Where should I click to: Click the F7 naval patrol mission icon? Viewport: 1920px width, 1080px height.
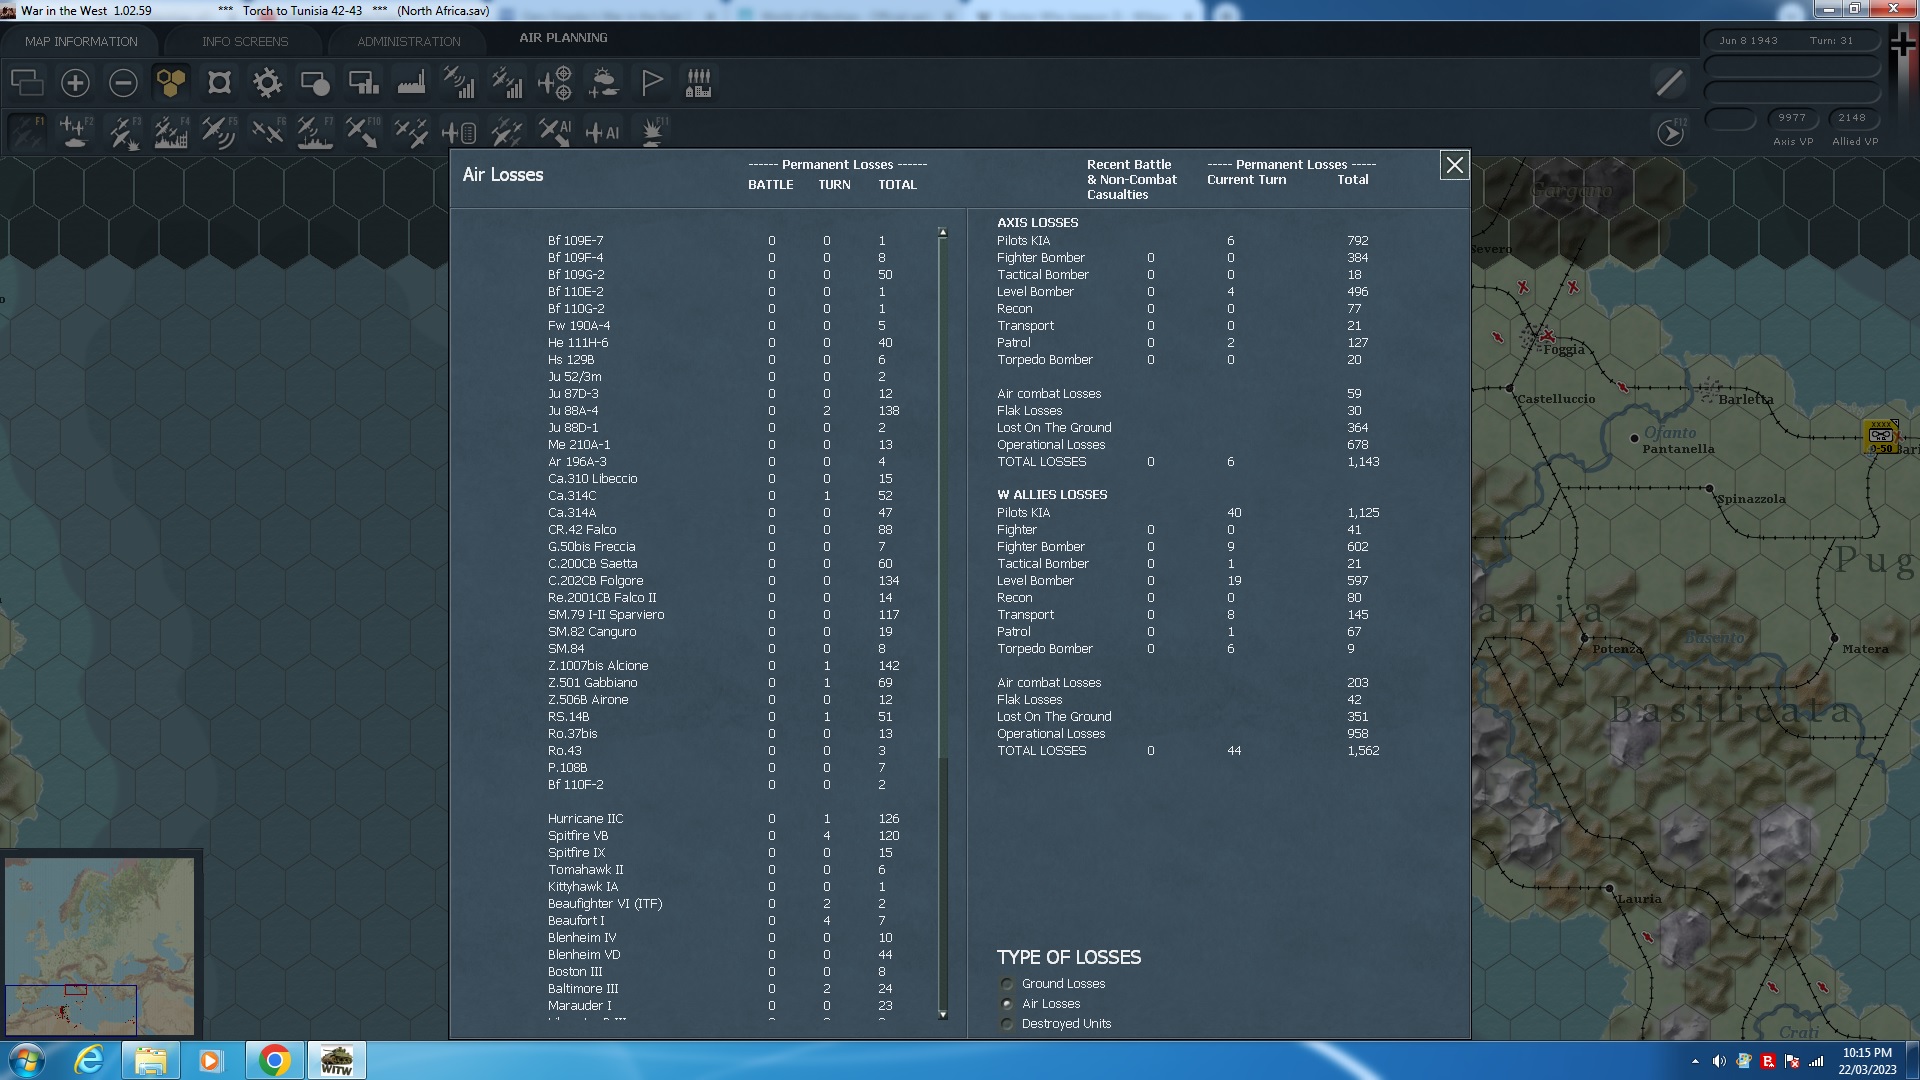click(315, 131)
